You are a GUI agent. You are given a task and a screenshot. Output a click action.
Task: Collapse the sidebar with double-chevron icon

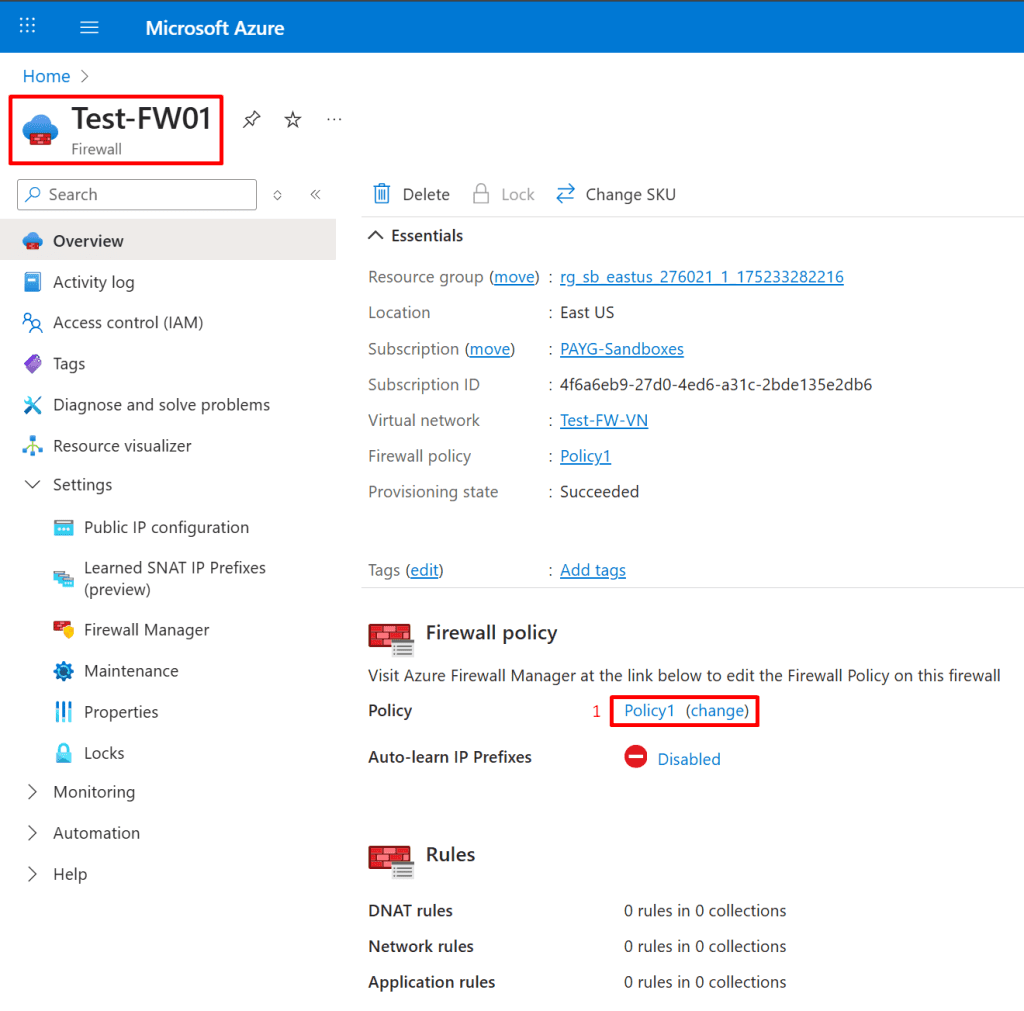pyautogui.click(x=315, y=195)
